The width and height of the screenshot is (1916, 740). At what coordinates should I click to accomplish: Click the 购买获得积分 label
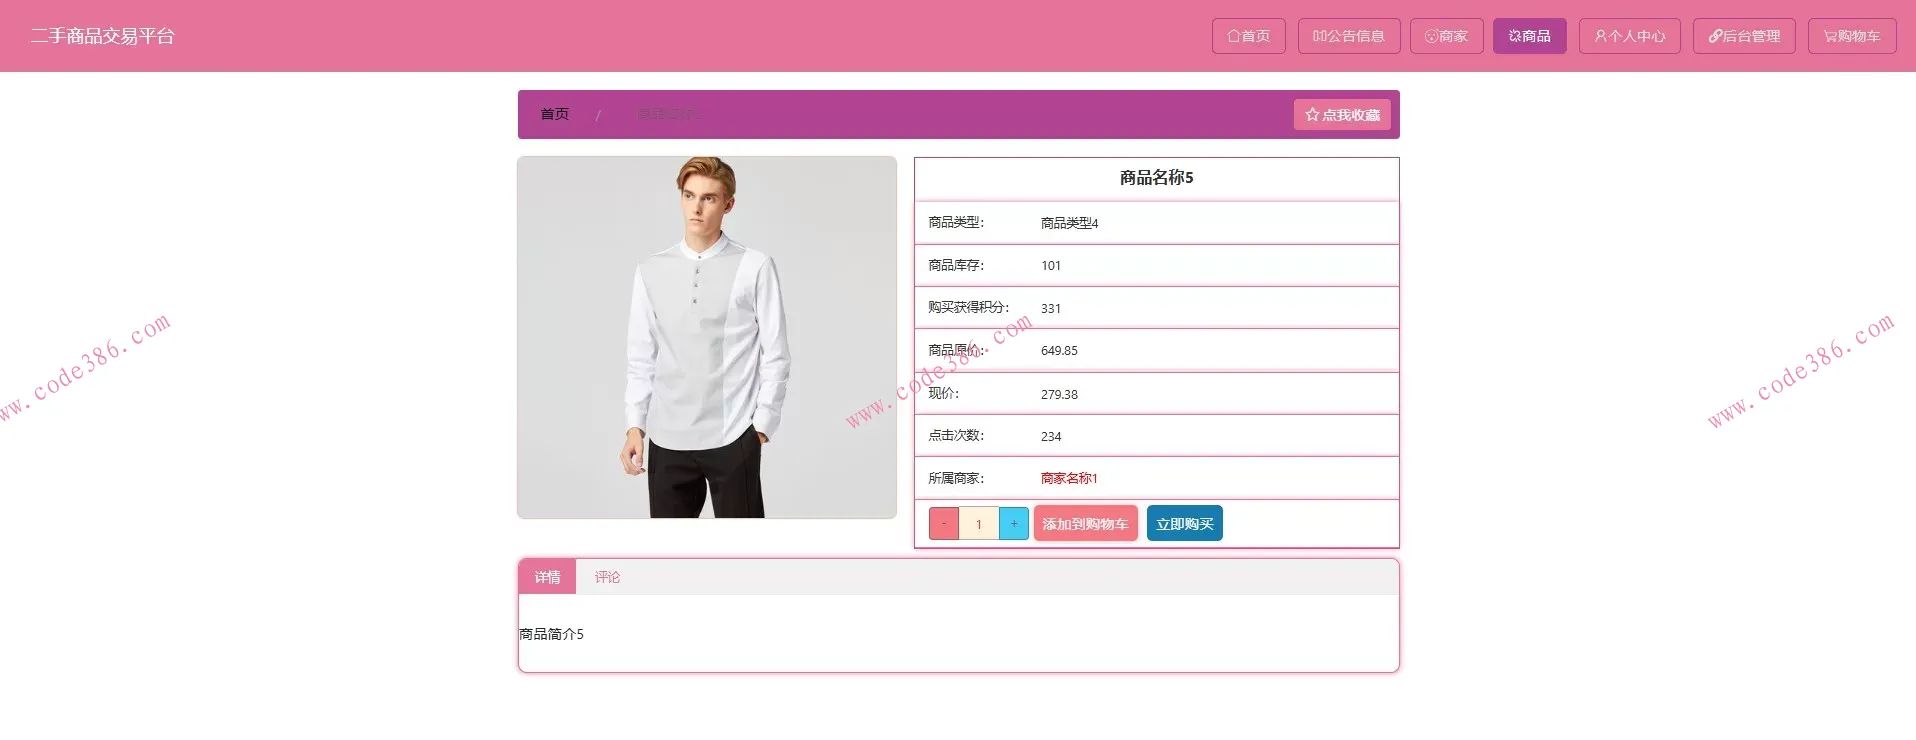point(969,308)
